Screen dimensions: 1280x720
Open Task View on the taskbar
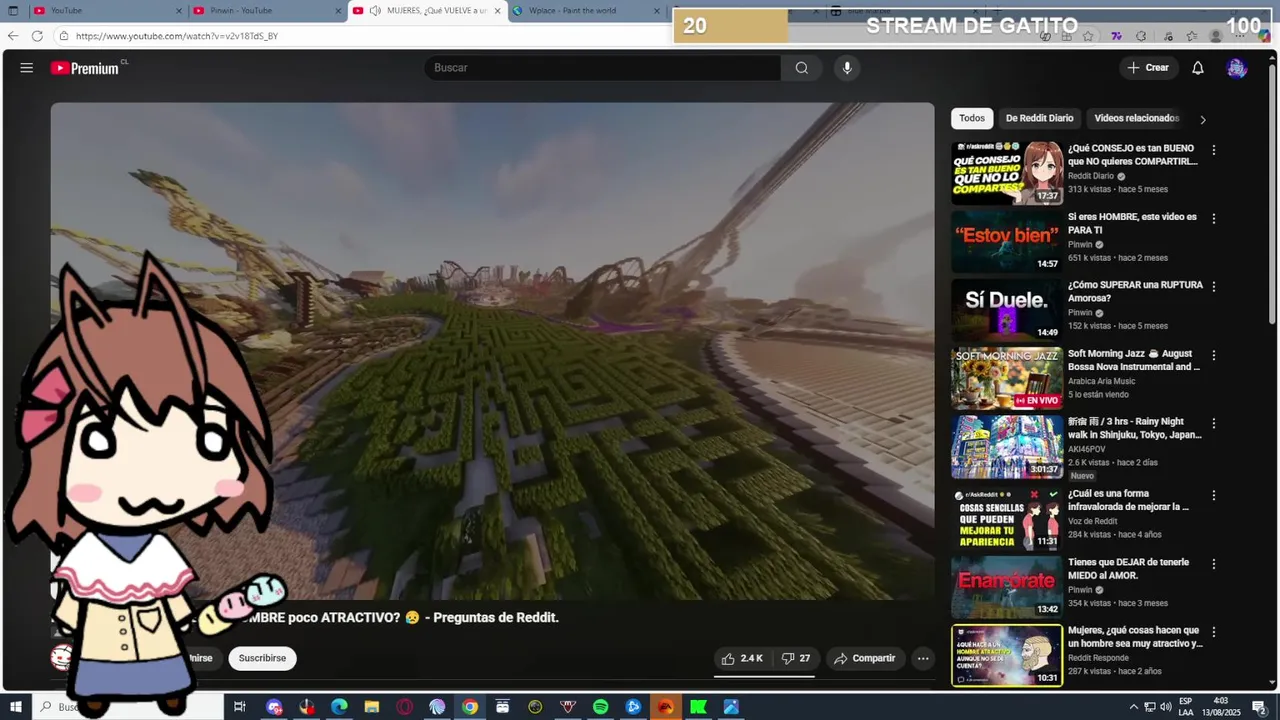point(240,707)
